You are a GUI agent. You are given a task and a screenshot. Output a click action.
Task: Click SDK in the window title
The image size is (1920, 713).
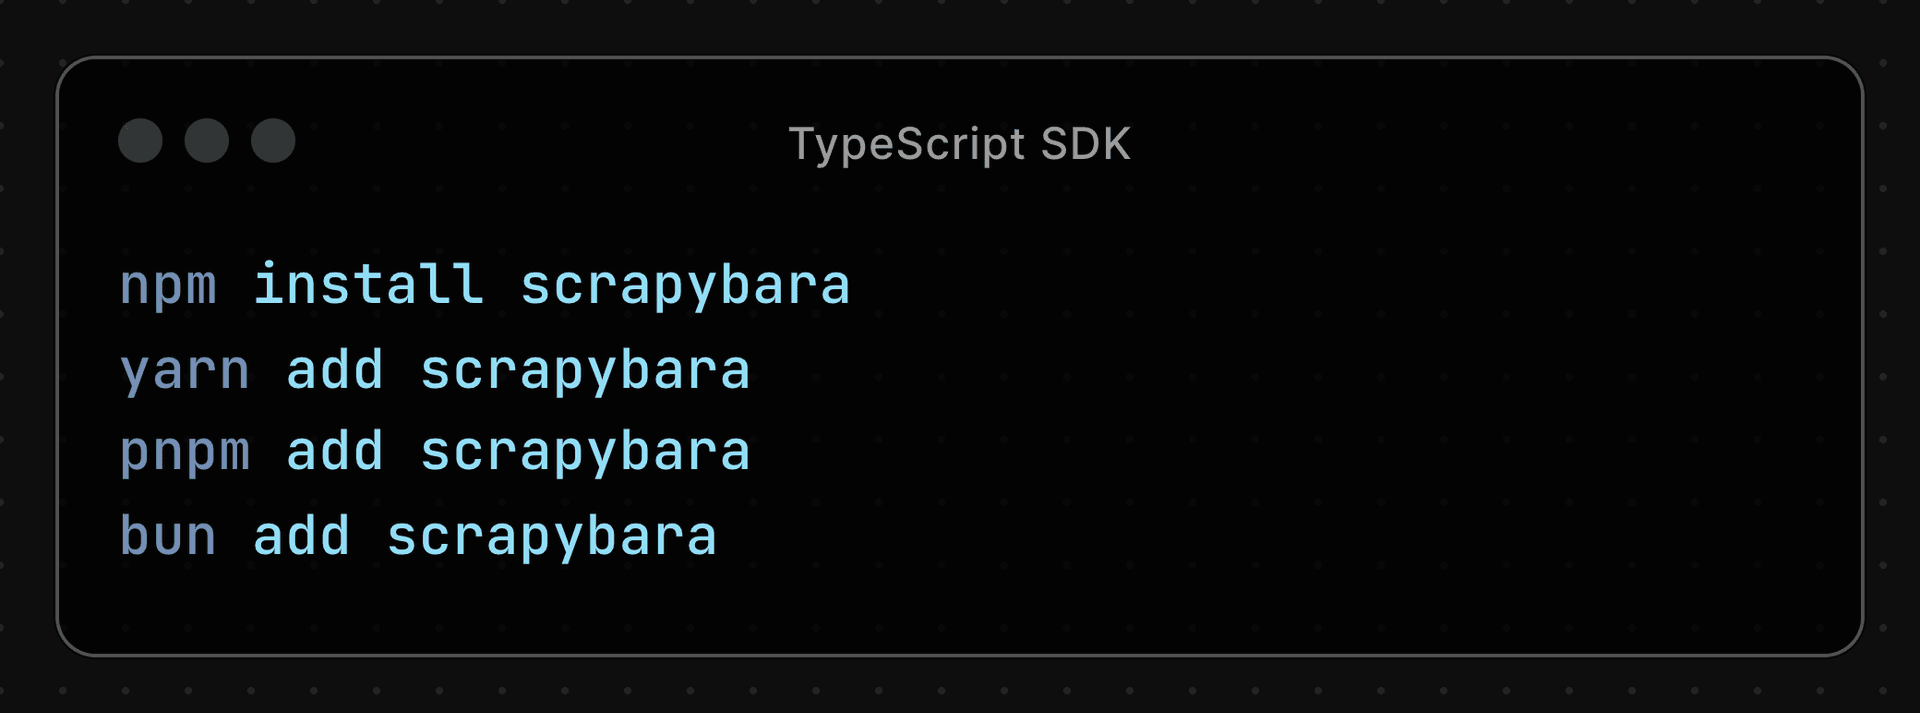click(x=1085, y=144)
